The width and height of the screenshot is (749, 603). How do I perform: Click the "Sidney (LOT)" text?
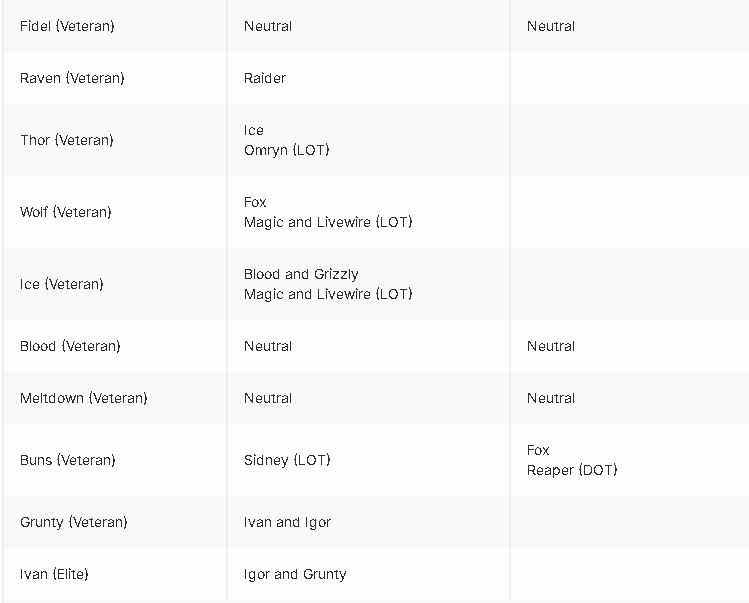tap(287, 460)
